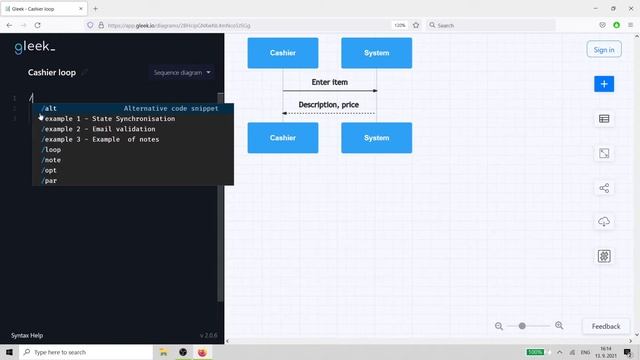
Task: Open File Explorer from the taskbar
Action: click(x=164, y=352)
